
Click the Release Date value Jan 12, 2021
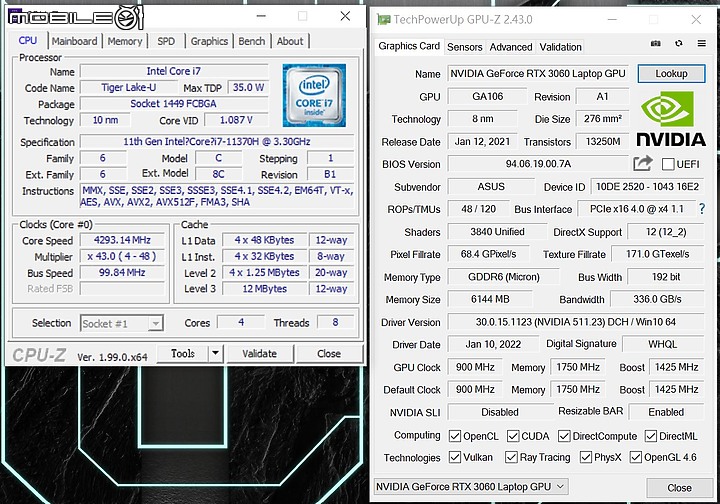pos(482,141)
